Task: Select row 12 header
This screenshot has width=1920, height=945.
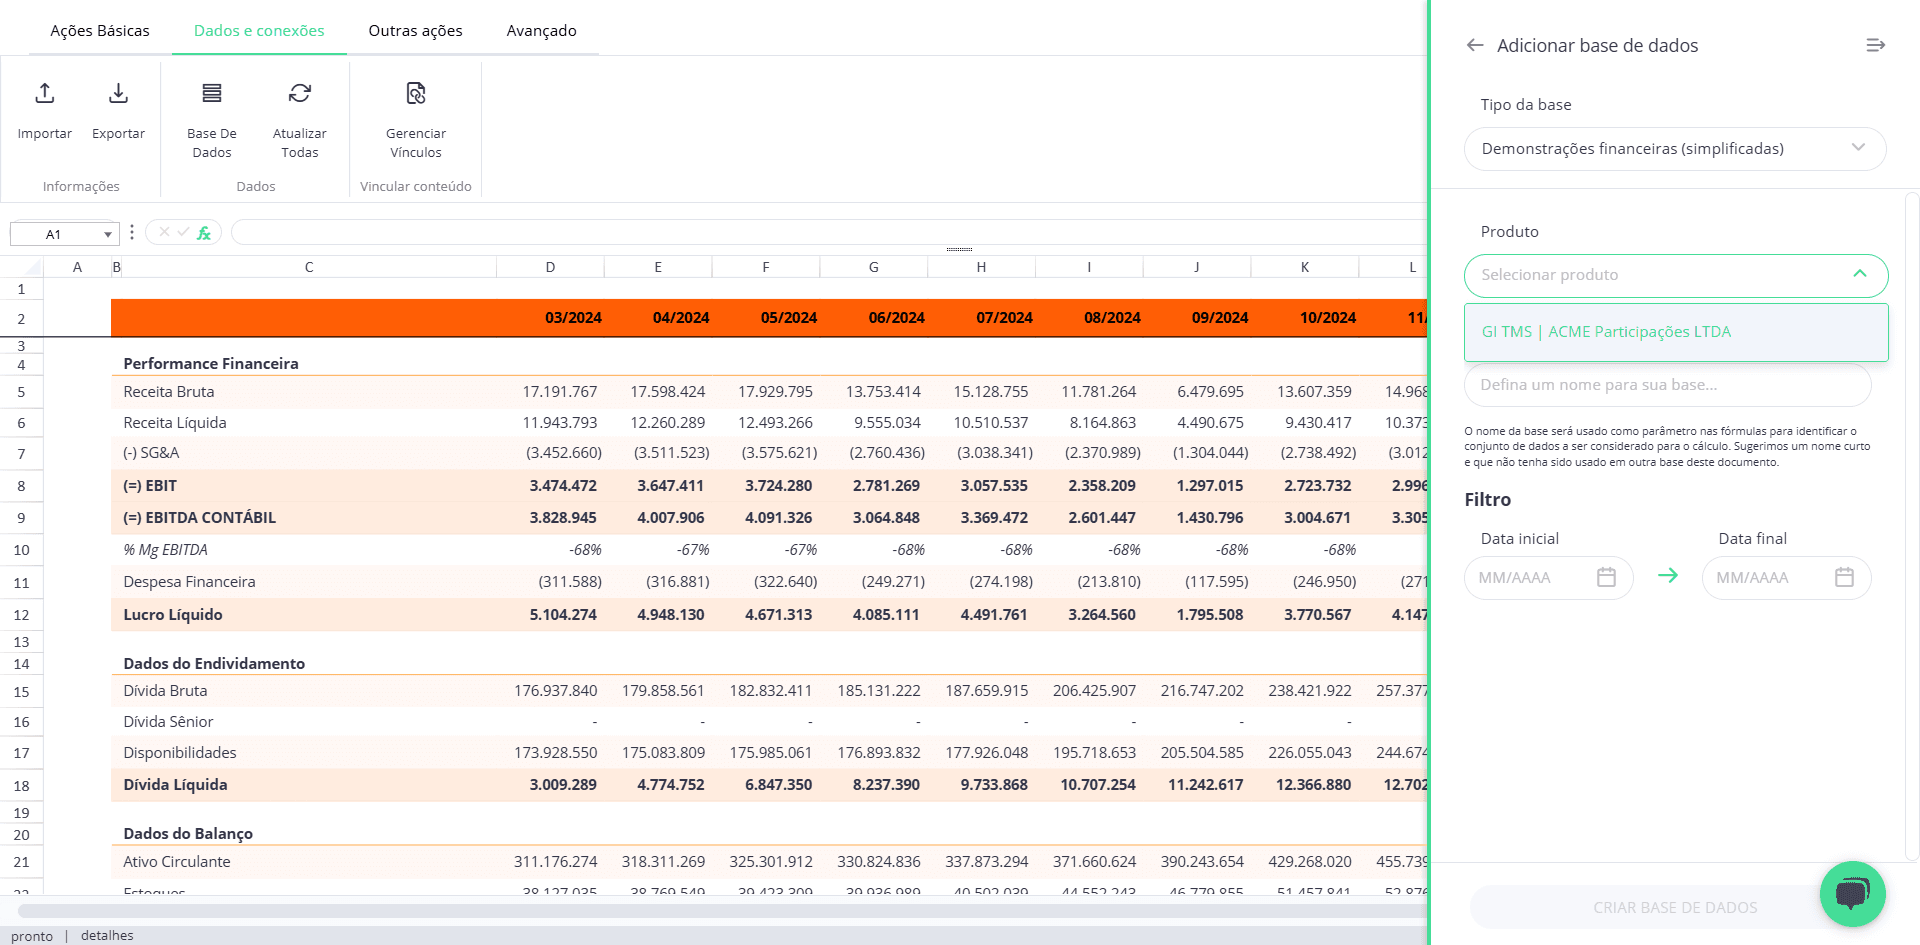Action: [21, 615]
